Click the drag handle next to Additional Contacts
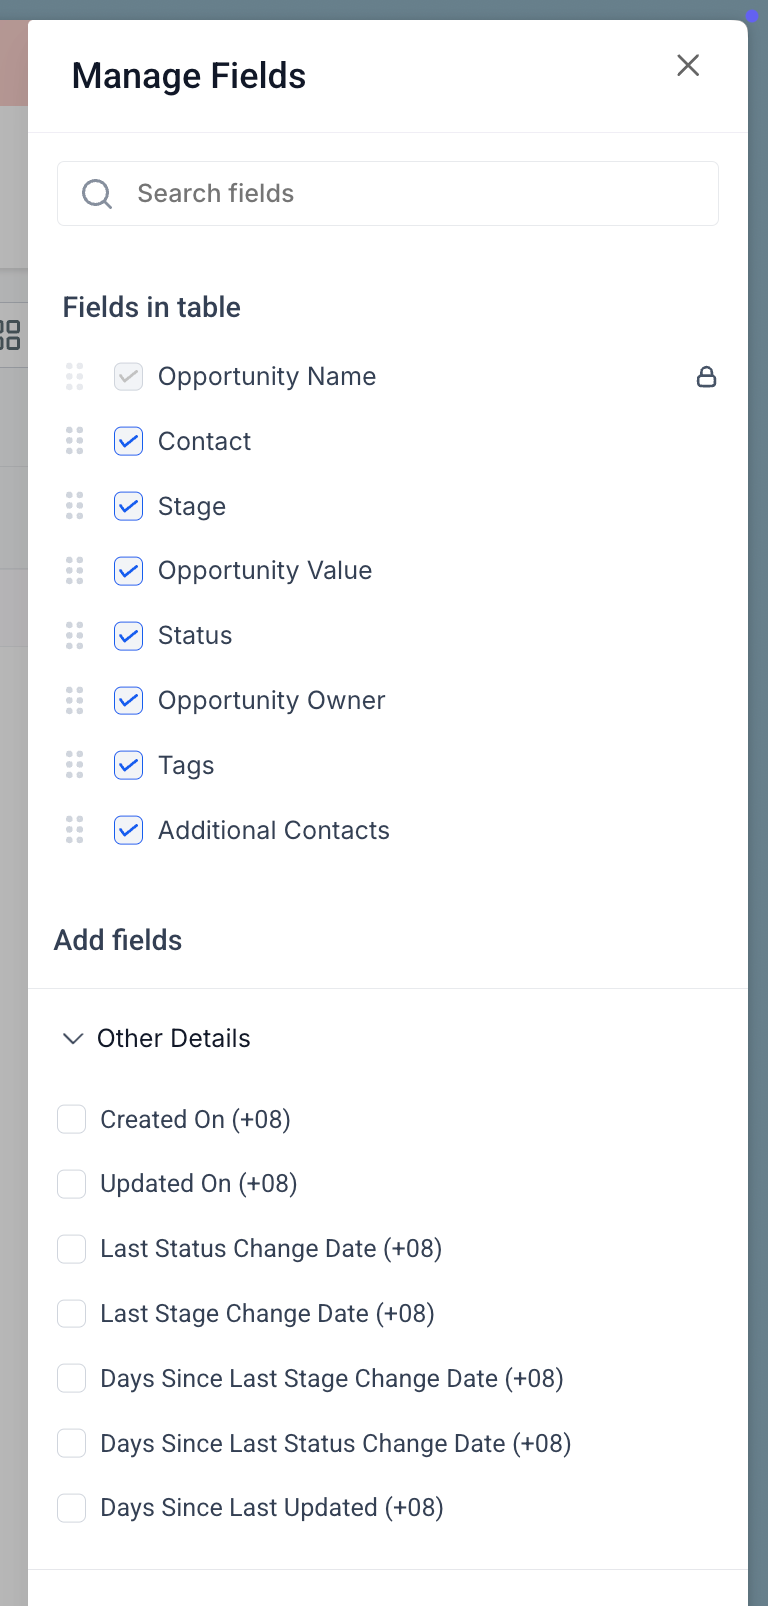768x1606 pixels. point(73,829)
